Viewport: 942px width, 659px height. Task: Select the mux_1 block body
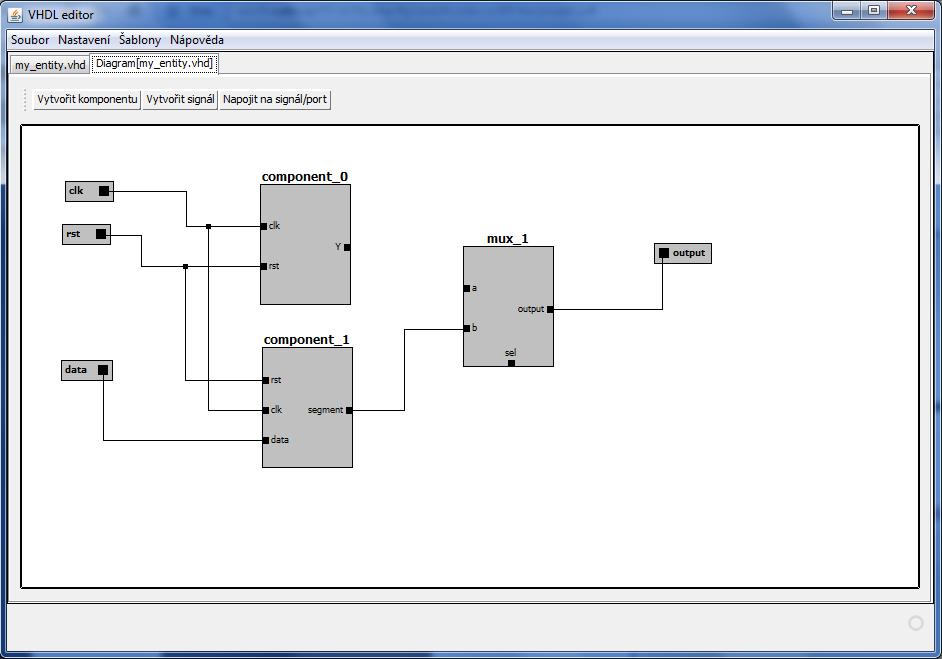pyautogui.click(x=508, y=306)
